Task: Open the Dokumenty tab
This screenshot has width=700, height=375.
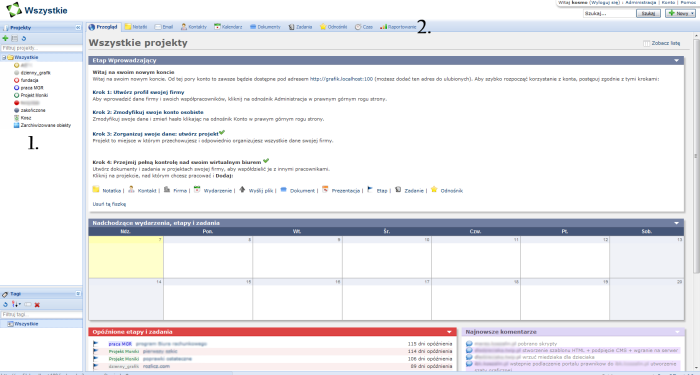Action: (x=265, y=27)
